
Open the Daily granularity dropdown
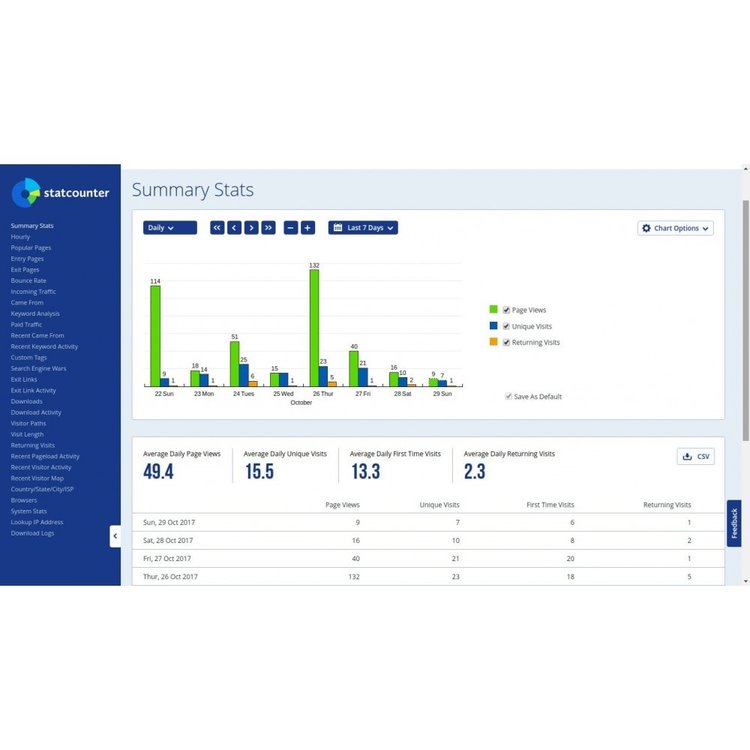pos(170,228)
